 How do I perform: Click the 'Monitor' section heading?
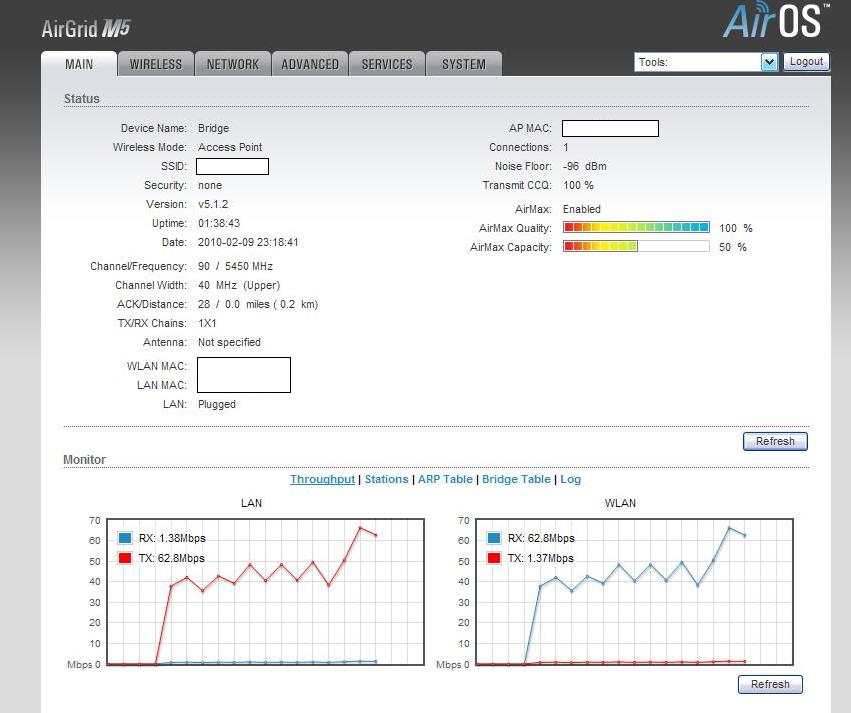coord(84,459)
